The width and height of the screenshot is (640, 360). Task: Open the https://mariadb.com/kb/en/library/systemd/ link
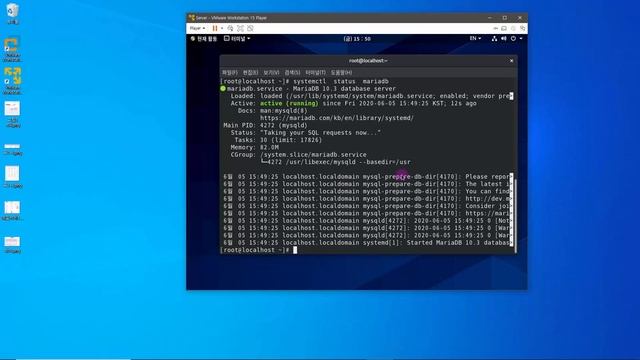pyautogui.click(x=337, y=118)
